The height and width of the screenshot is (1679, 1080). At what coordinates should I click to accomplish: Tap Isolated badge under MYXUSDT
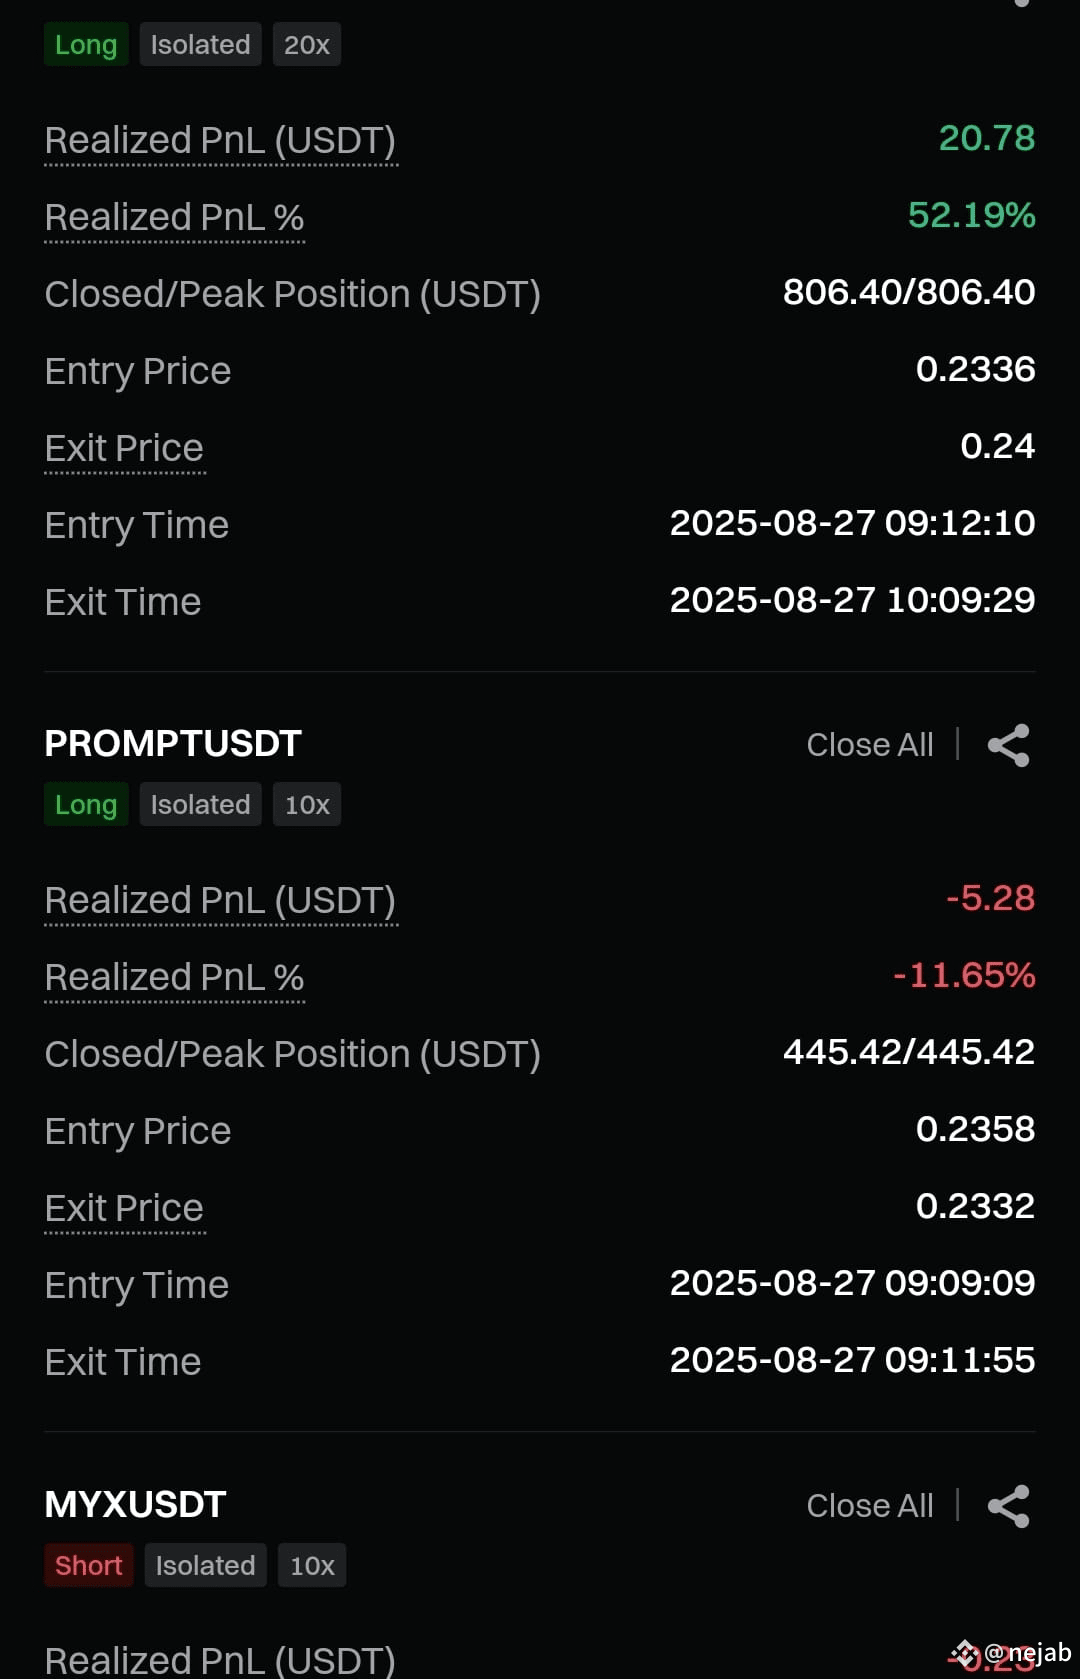[x=206, y=1565]
